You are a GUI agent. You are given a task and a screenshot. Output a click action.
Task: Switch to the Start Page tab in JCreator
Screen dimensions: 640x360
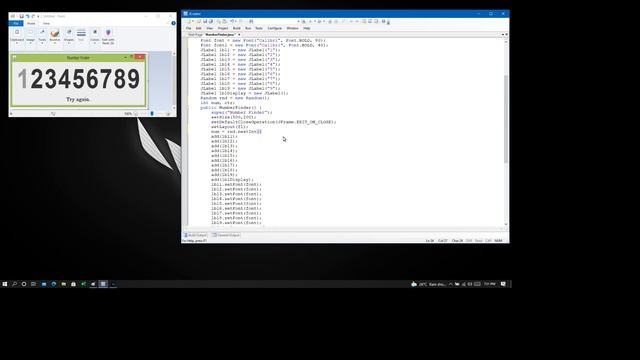pos(195,35)
